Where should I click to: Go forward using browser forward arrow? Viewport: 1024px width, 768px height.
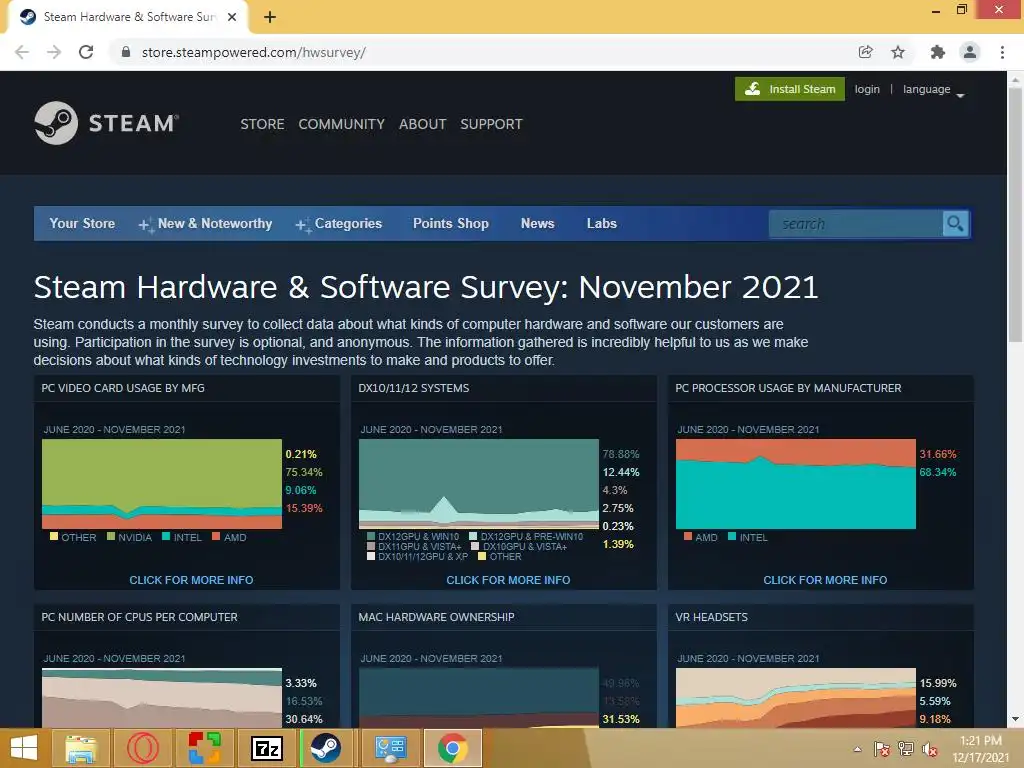pos(54,52)
